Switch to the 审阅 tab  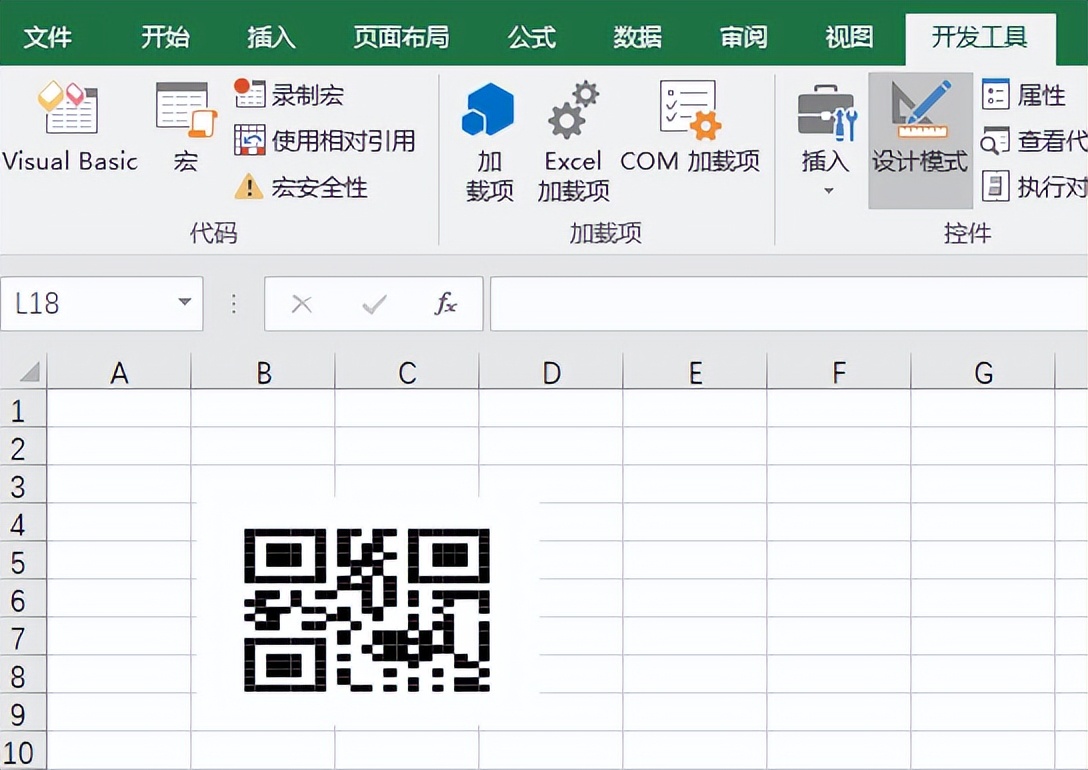[743, 37]
